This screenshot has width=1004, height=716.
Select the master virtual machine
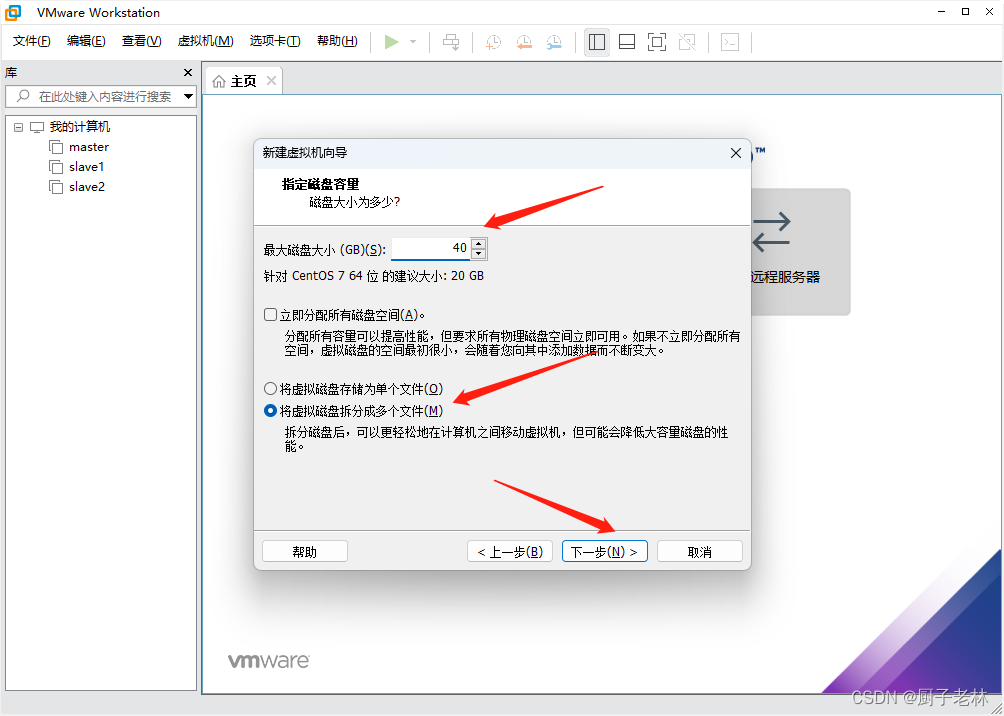[x=89, y=147]
